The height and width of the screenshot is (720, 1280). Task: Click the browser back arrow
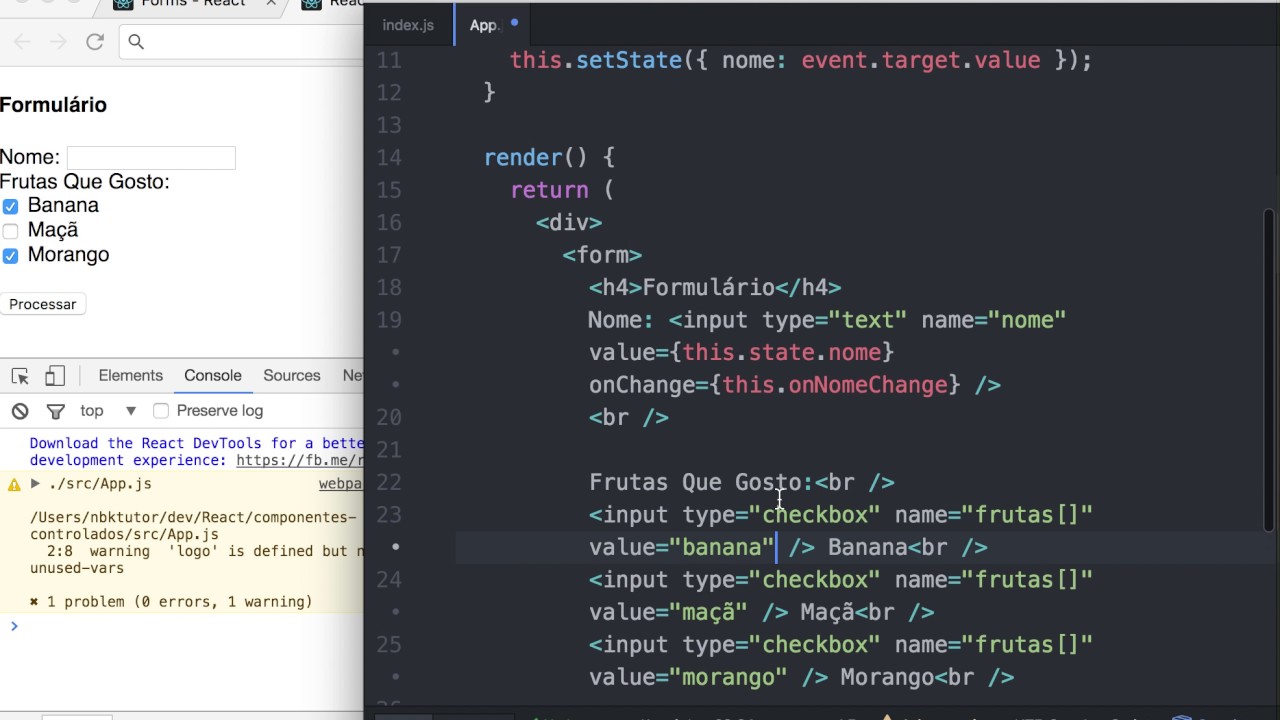click(22, 41)
